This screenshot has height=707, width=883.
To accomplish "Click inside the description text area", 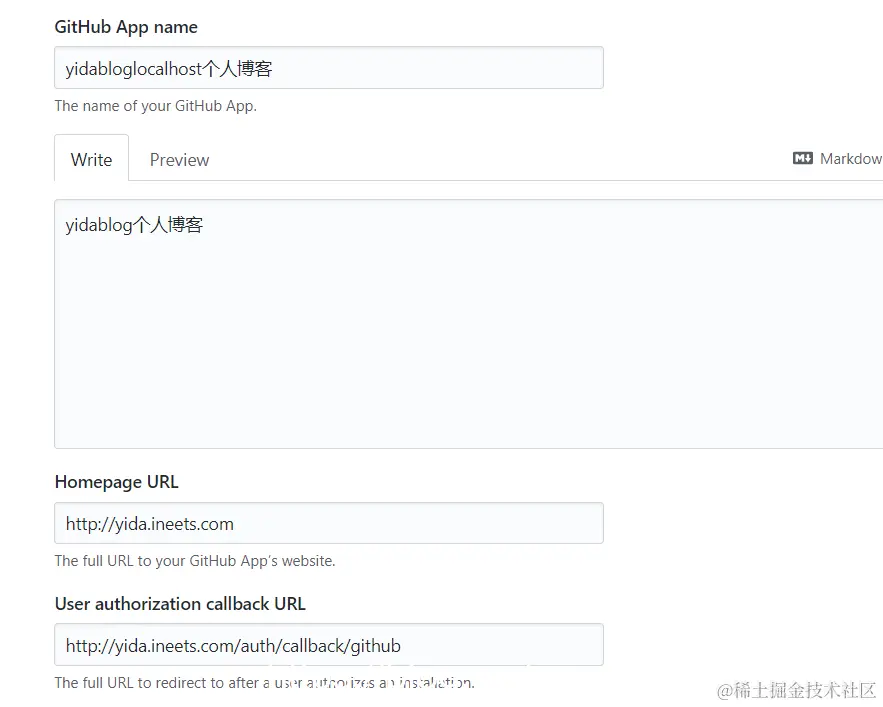I will click(469, 324).
